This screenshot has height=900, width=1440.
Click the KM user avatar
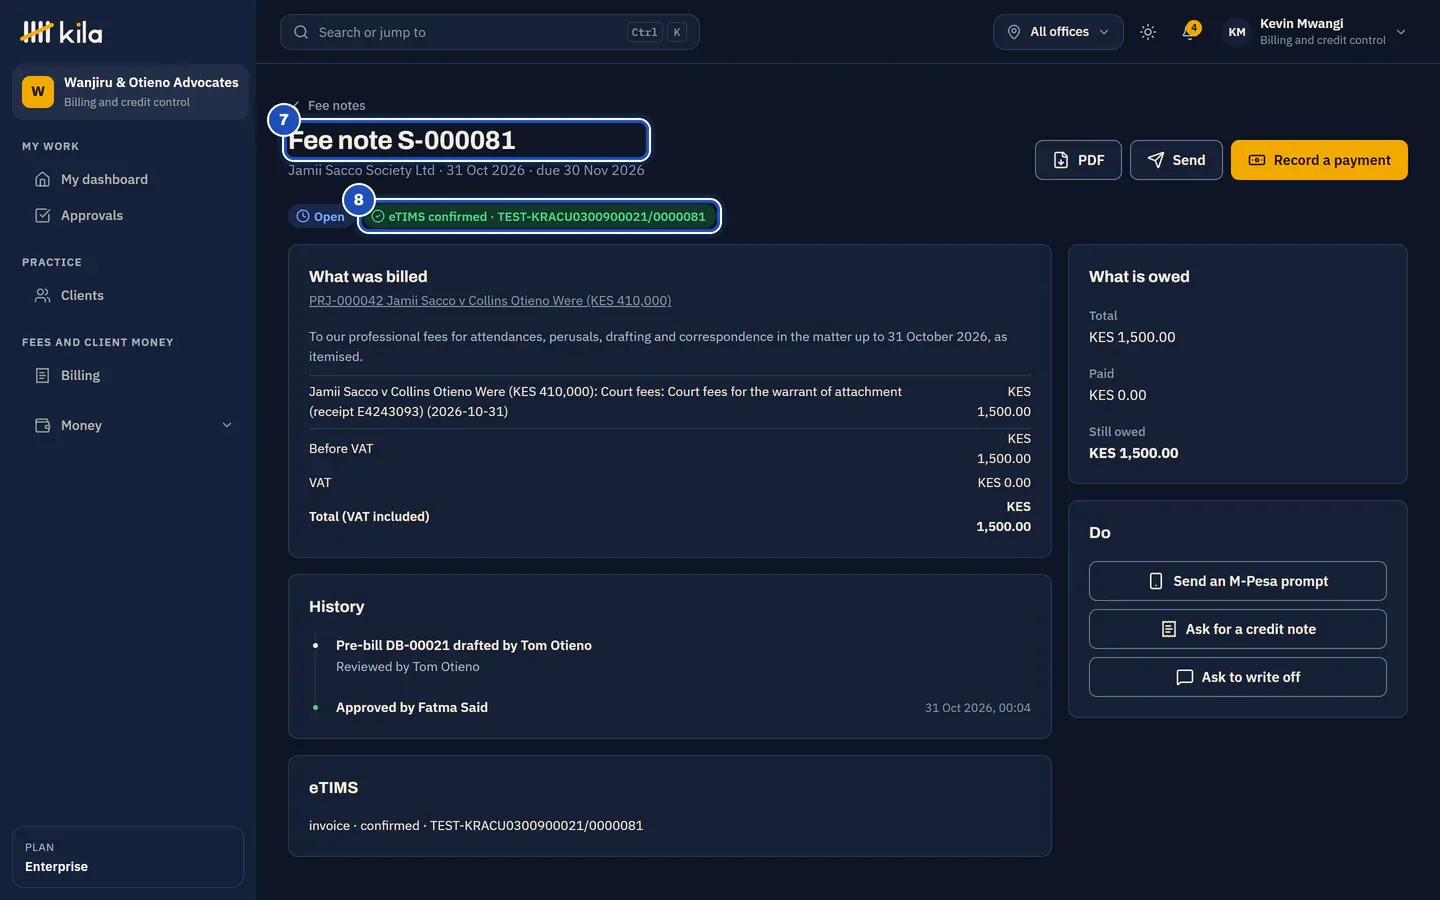(1237, 32)
